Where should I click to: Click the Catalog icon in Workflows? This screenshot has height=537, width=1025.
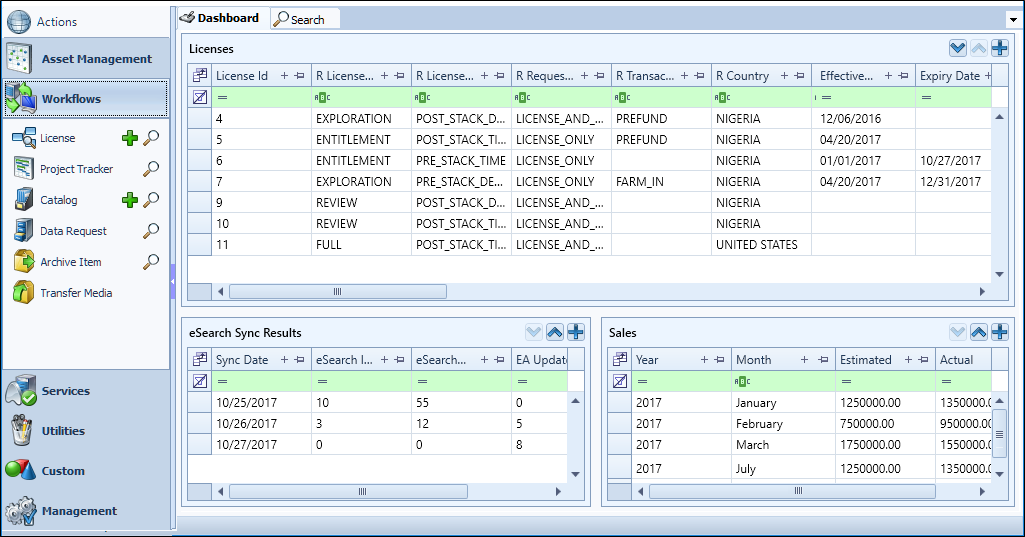[x=24, y=199]
